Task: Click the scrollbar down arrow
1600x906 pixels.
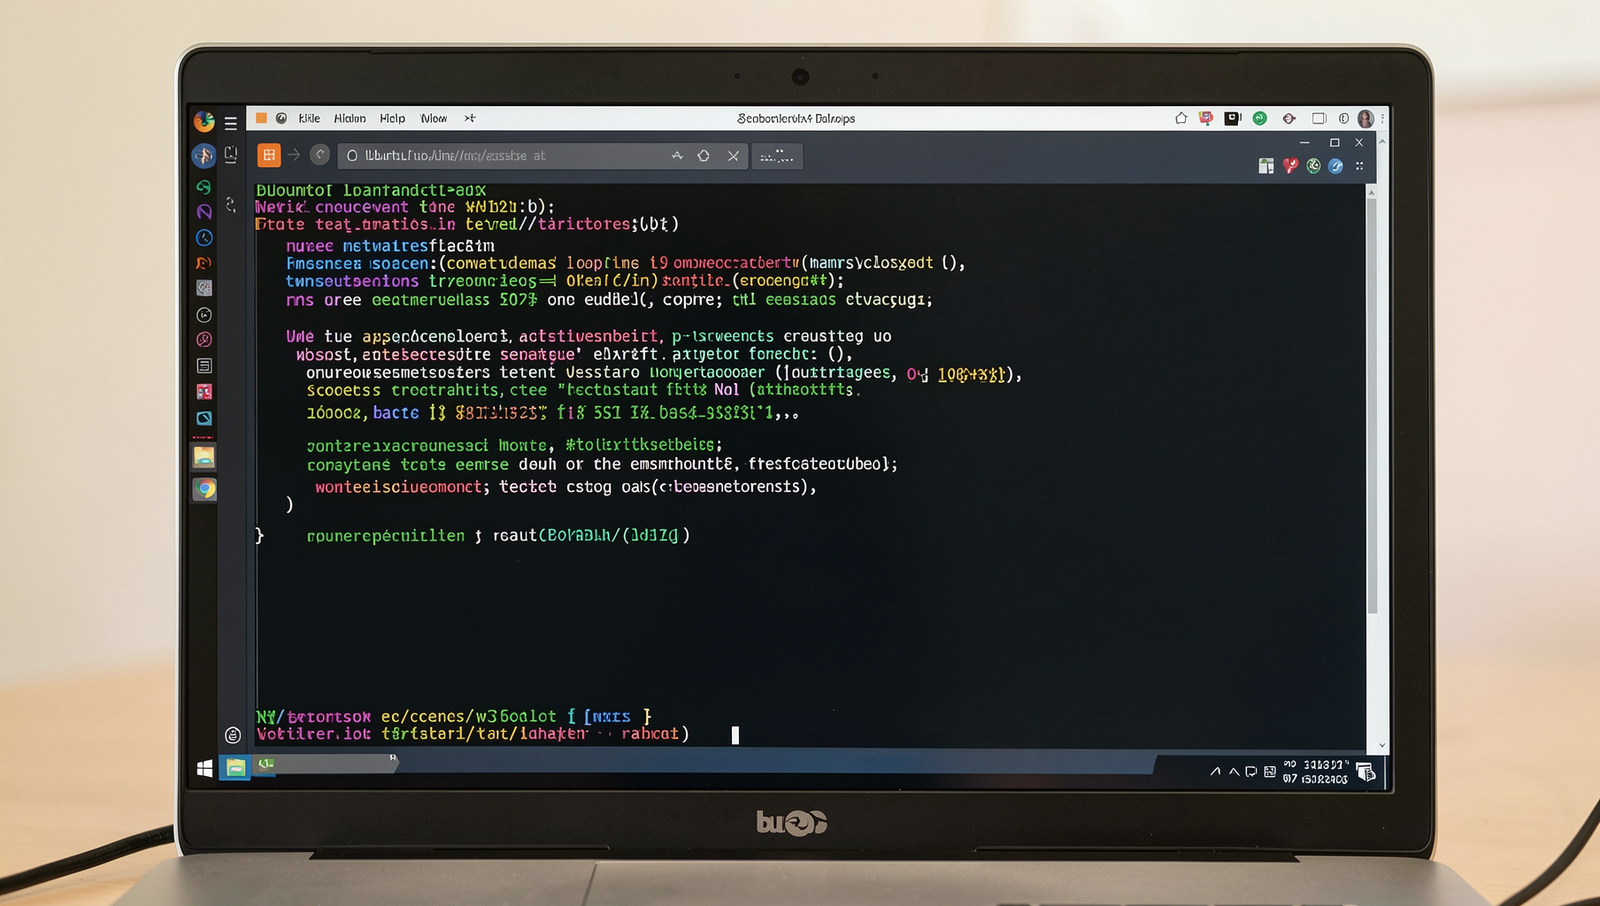Action: click(1382, 745)
